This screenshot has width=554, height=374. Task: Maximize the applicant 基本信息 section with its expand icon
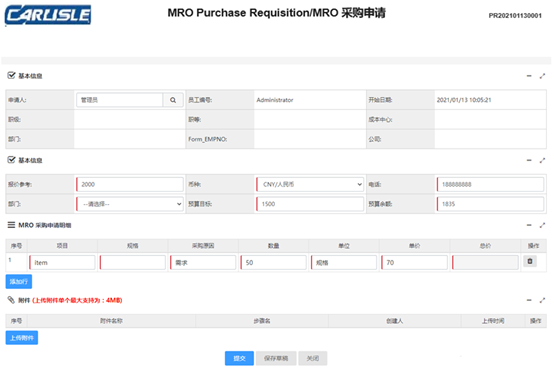click(542, 76)
